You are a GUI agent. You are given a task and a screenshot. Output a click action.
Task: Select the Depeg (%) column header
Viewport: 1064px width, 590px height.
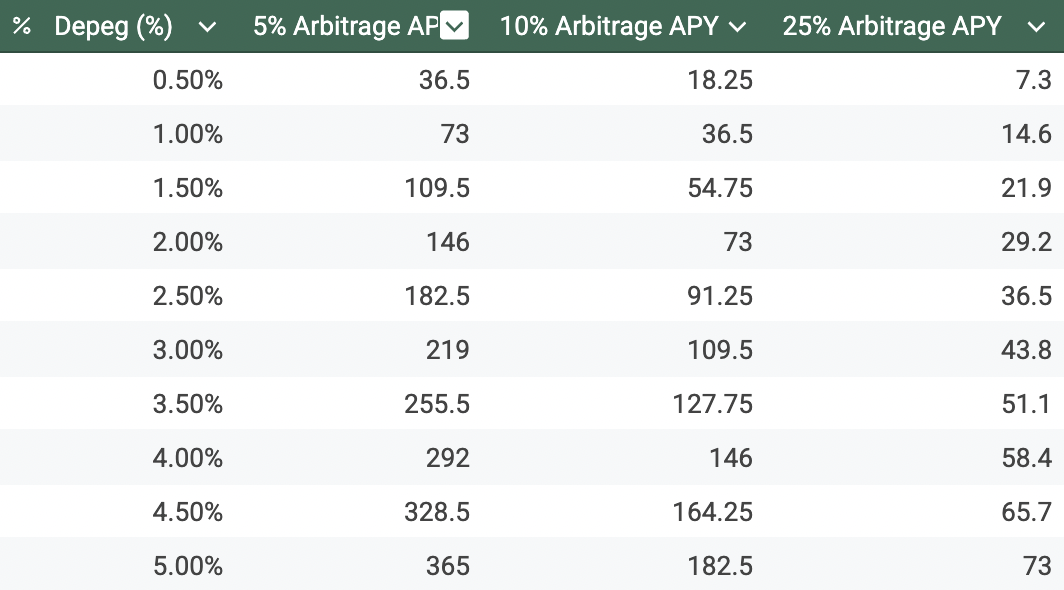[113, 27]
